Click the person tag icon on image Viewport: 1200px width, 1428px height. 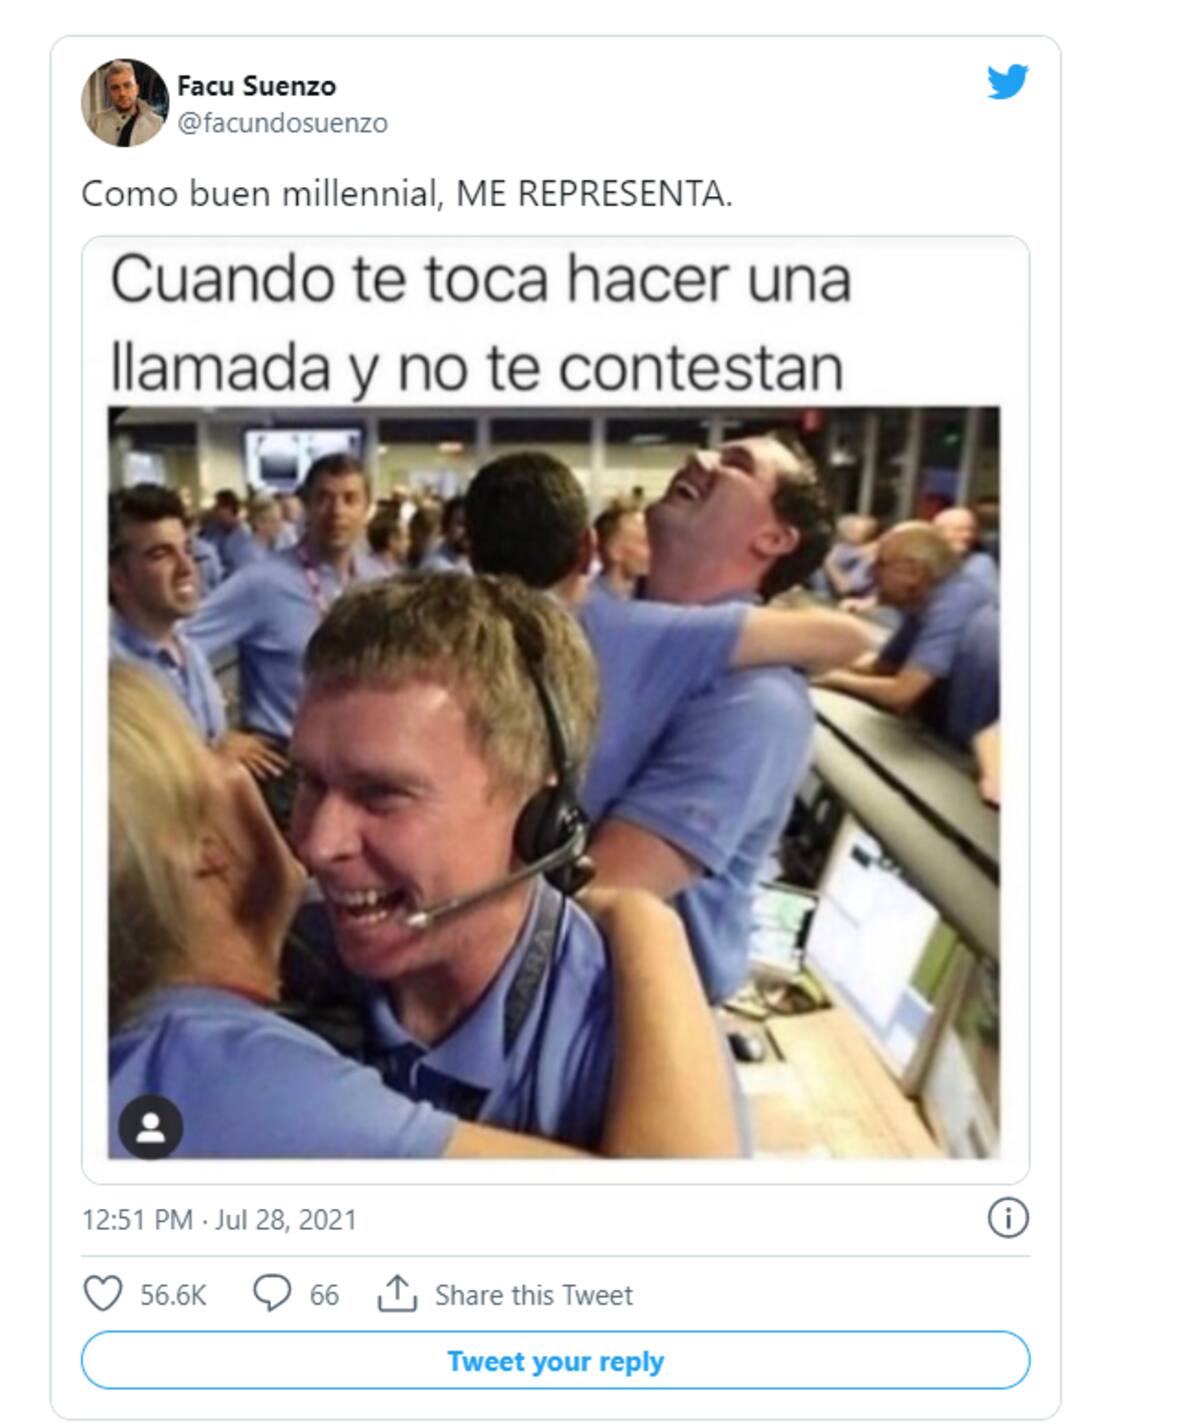click(151, 1127)
